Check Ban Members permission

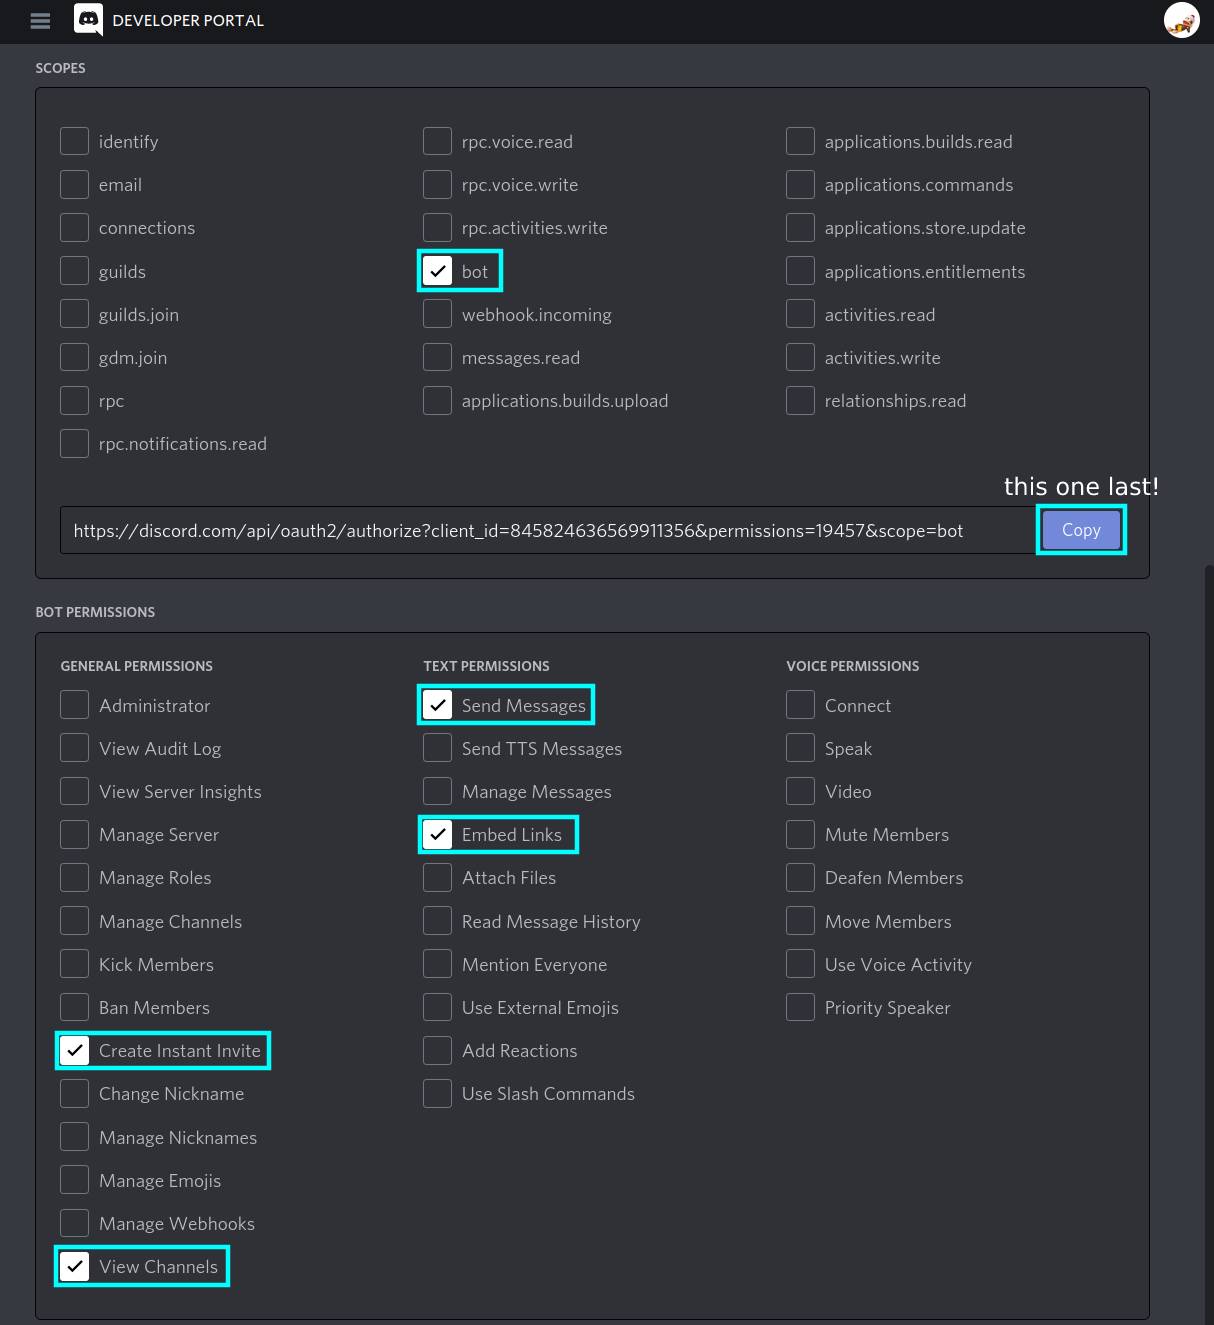tap(74, 1007)
